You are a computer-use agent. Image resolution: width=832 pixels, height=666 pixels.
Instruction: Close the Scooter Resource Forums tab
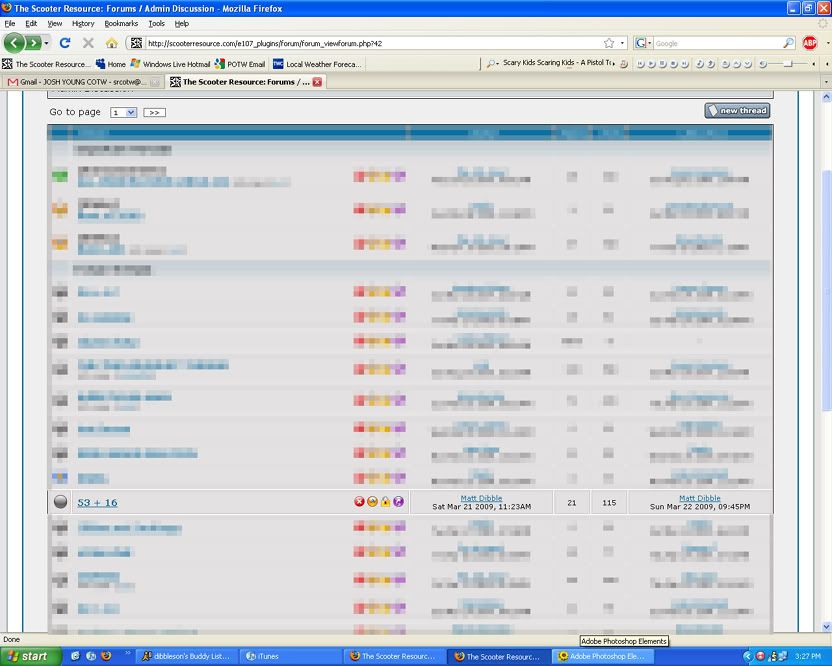point(318,82)
